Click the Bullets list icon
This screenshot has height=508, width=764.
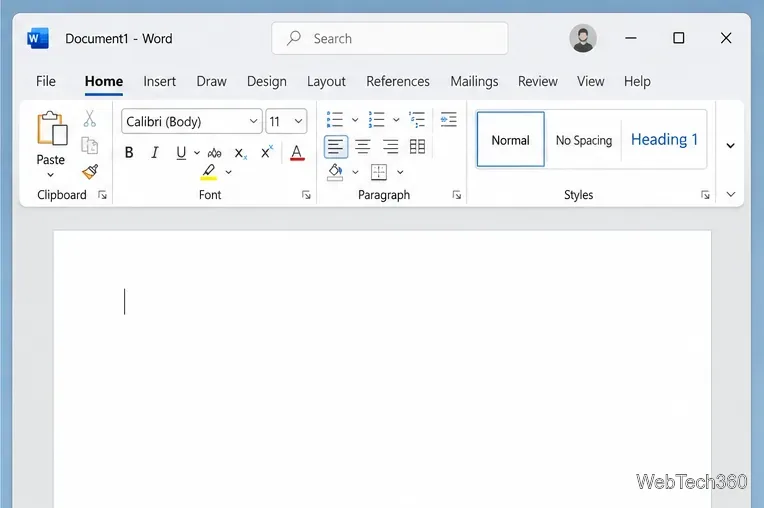(335, 119)
